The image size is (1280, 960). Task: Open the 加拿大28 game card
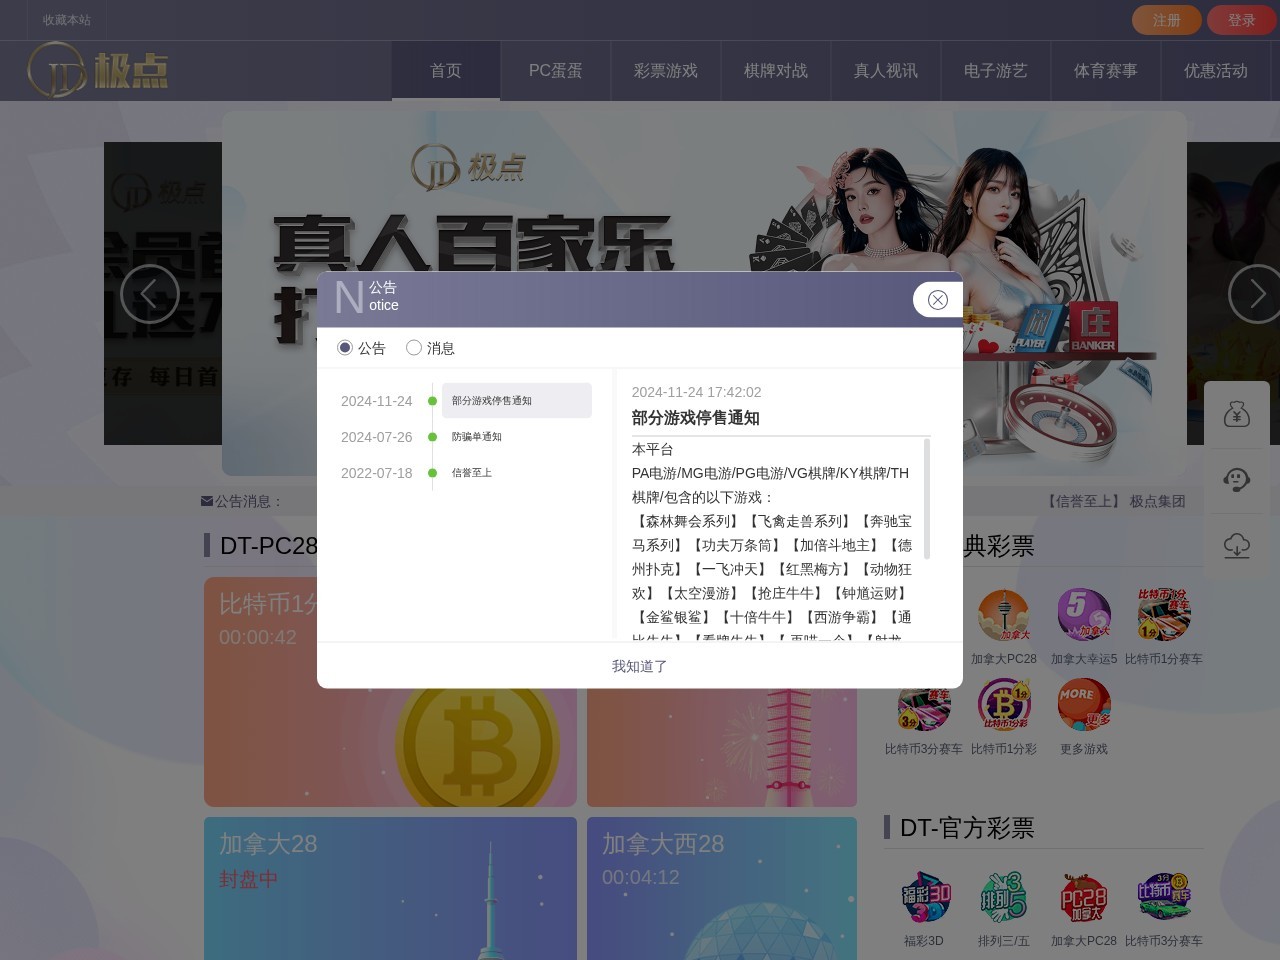pos(390,888)
